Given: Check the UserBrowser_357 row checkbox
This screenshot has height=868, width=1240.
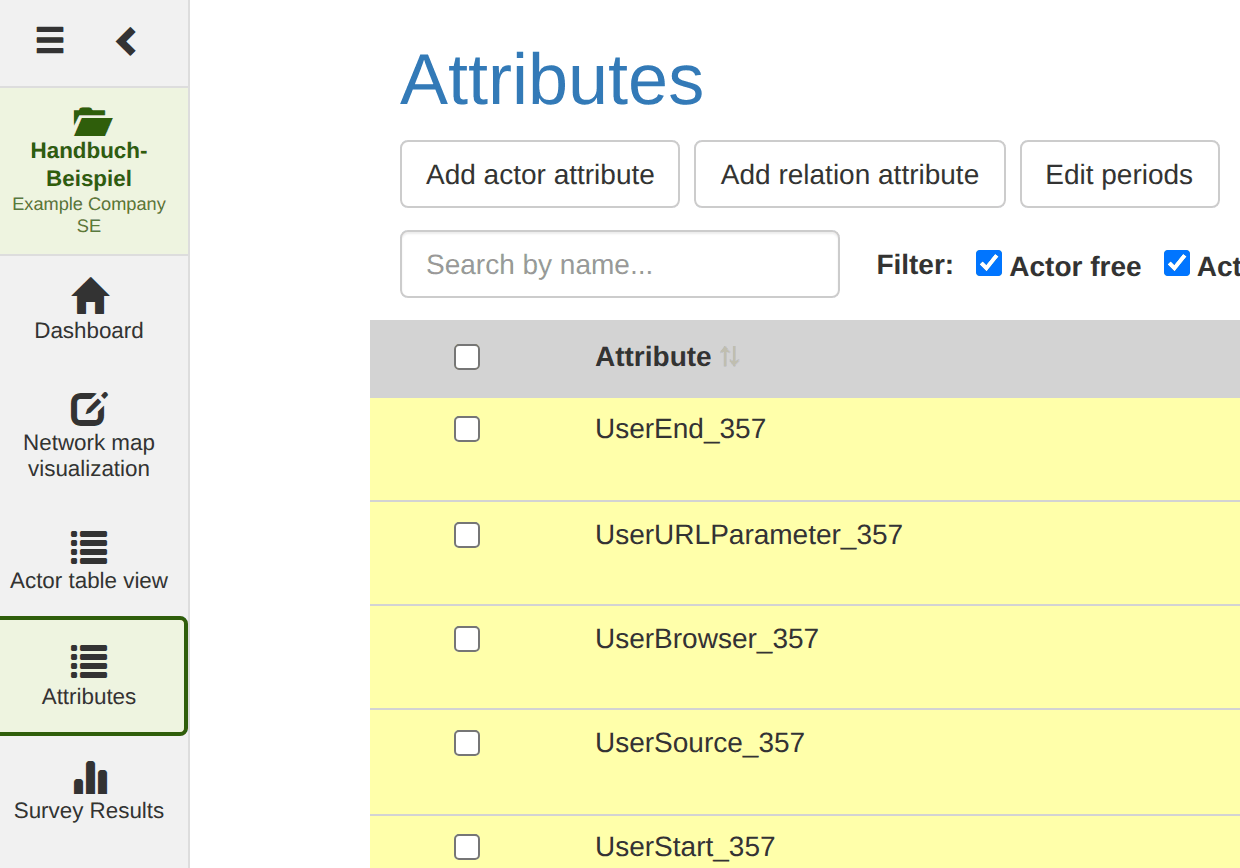Looking at the screenshot, I should (x=467, y=639).
